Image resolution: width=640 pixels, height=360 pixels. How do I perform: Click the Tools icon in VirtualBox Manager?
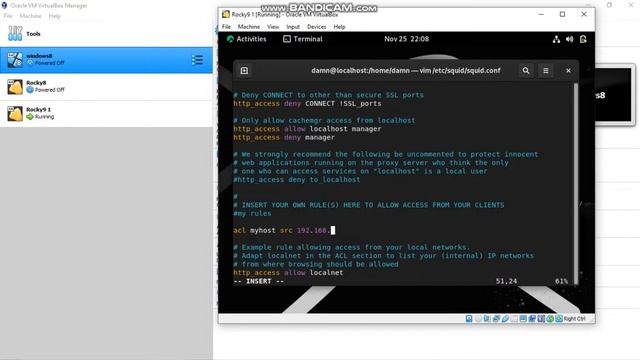15,33
